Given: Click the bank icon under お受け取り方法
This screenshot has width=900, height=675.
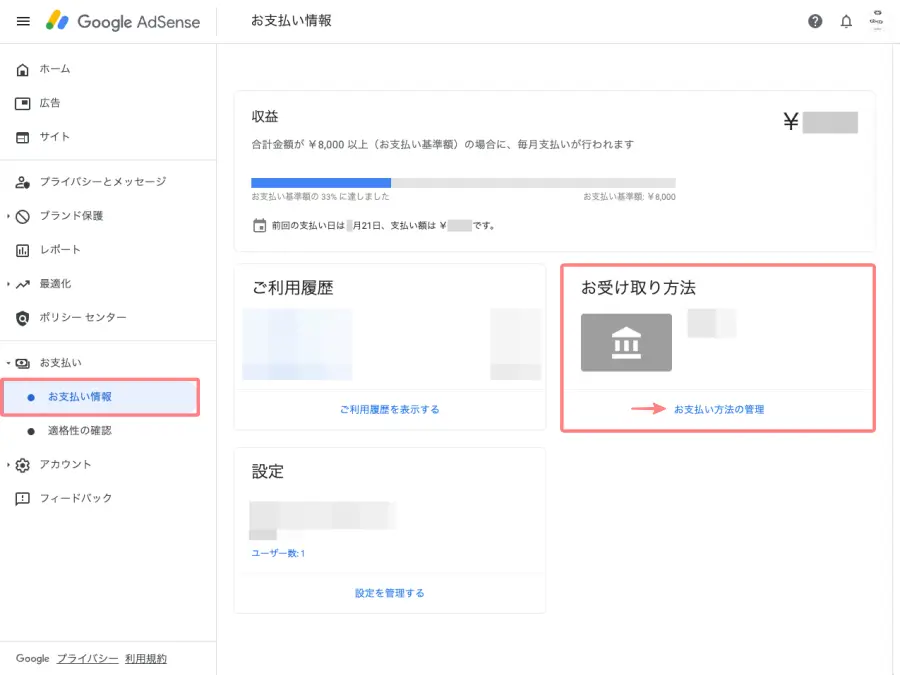Looking at the screenshot, I should click(x=626, y=342).
